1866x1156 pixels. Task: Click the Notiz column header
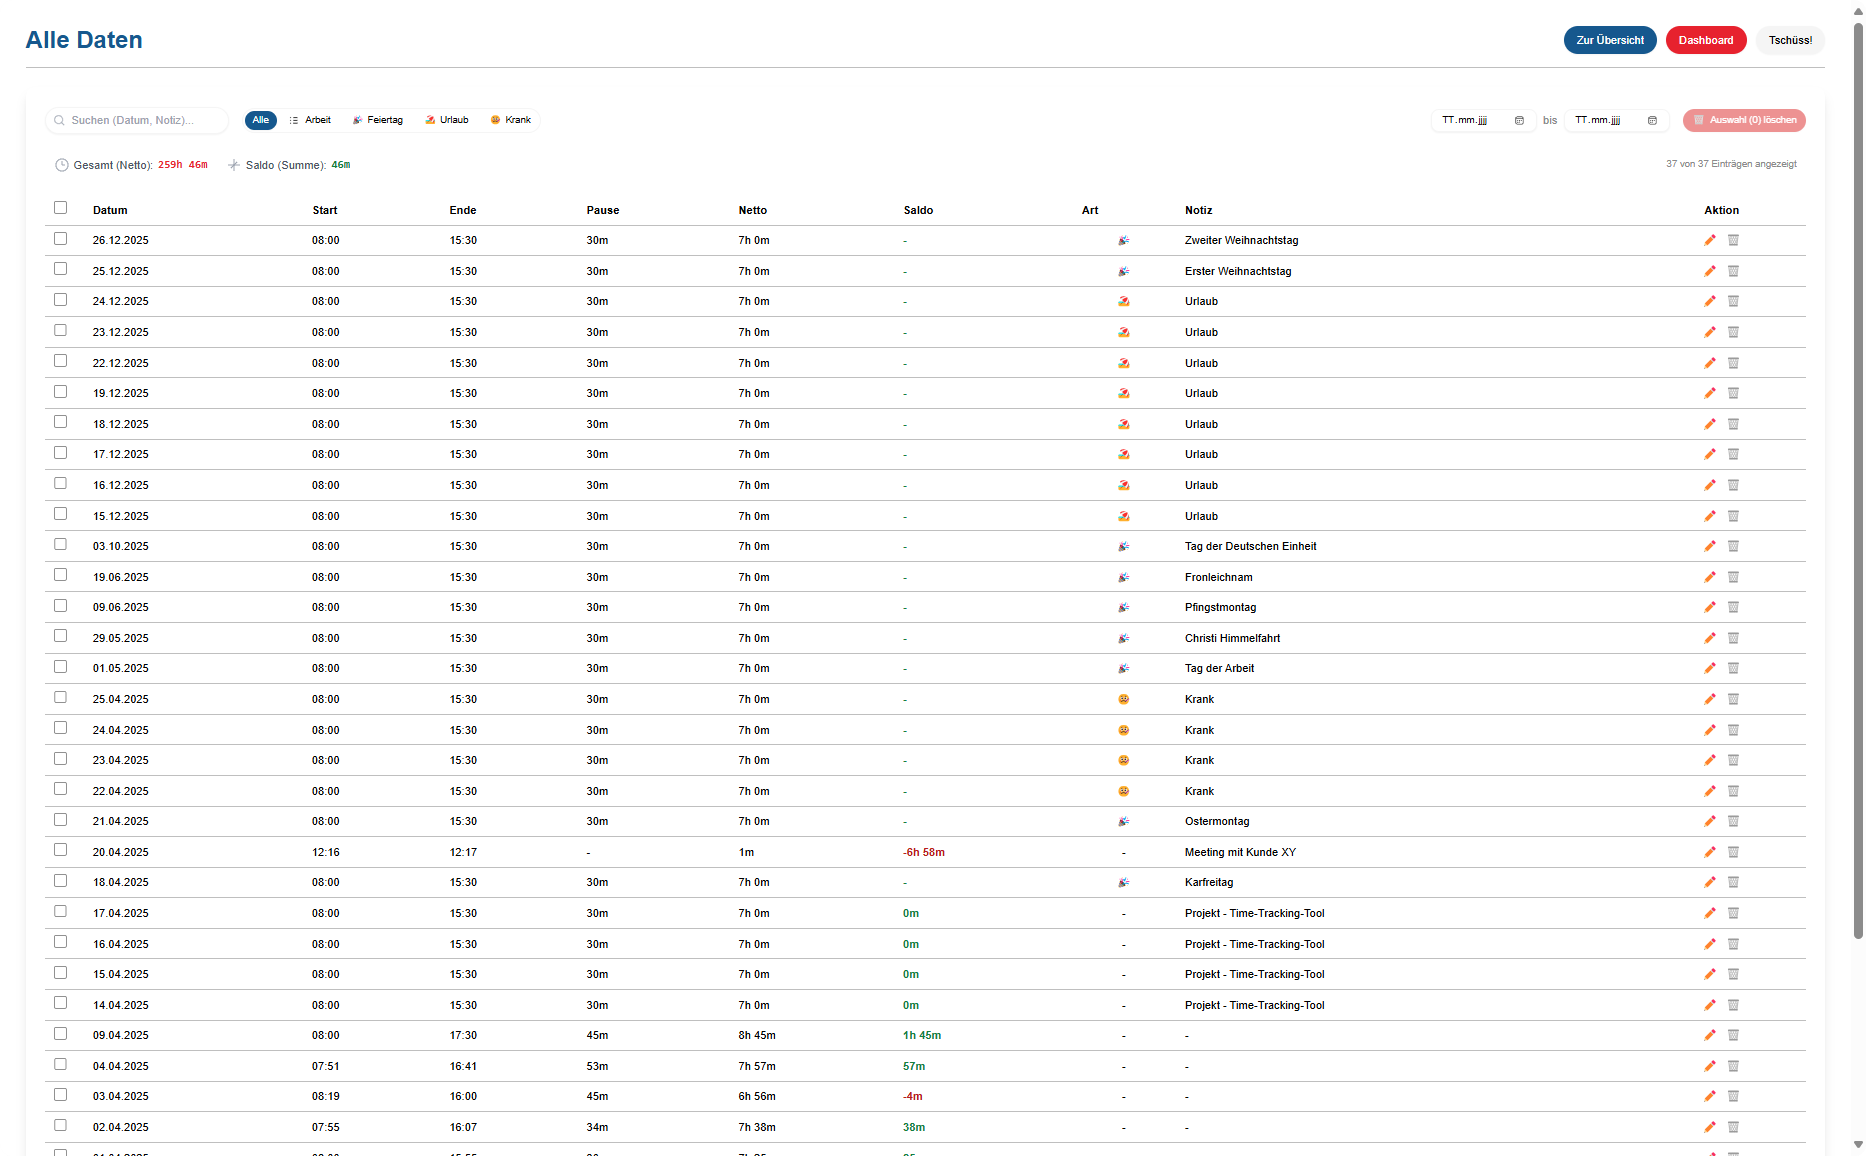coord(1198,210)
